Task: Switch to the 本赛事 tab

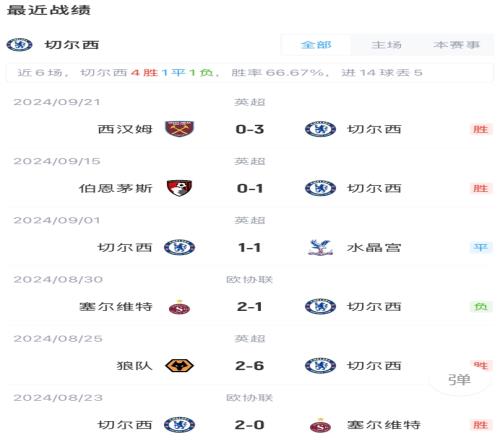Action: point(457,45)
